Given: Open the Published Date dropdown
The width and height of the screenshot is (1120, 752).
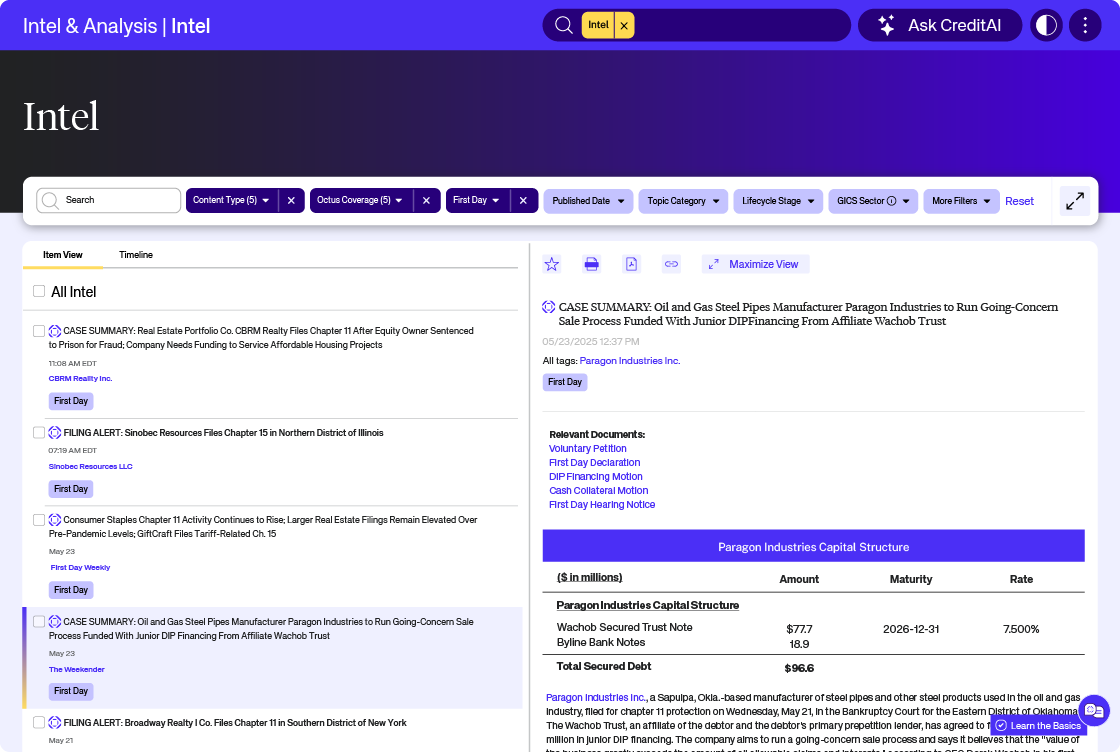Looking at the screenshot, I should tap(588, 201).
